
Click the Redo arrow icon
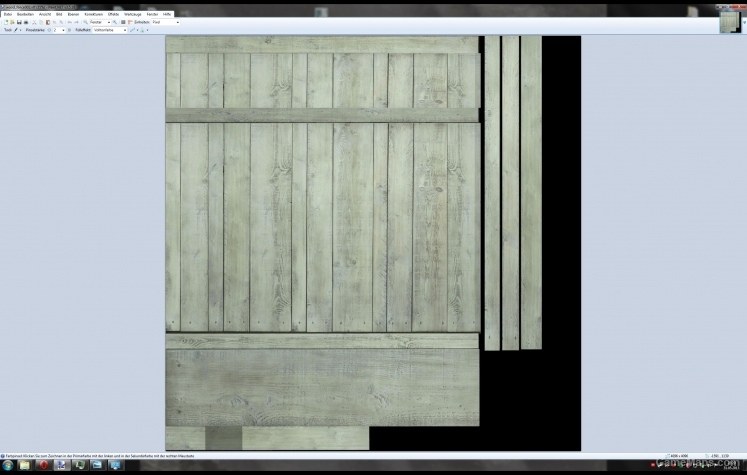[x=76, y=22]
